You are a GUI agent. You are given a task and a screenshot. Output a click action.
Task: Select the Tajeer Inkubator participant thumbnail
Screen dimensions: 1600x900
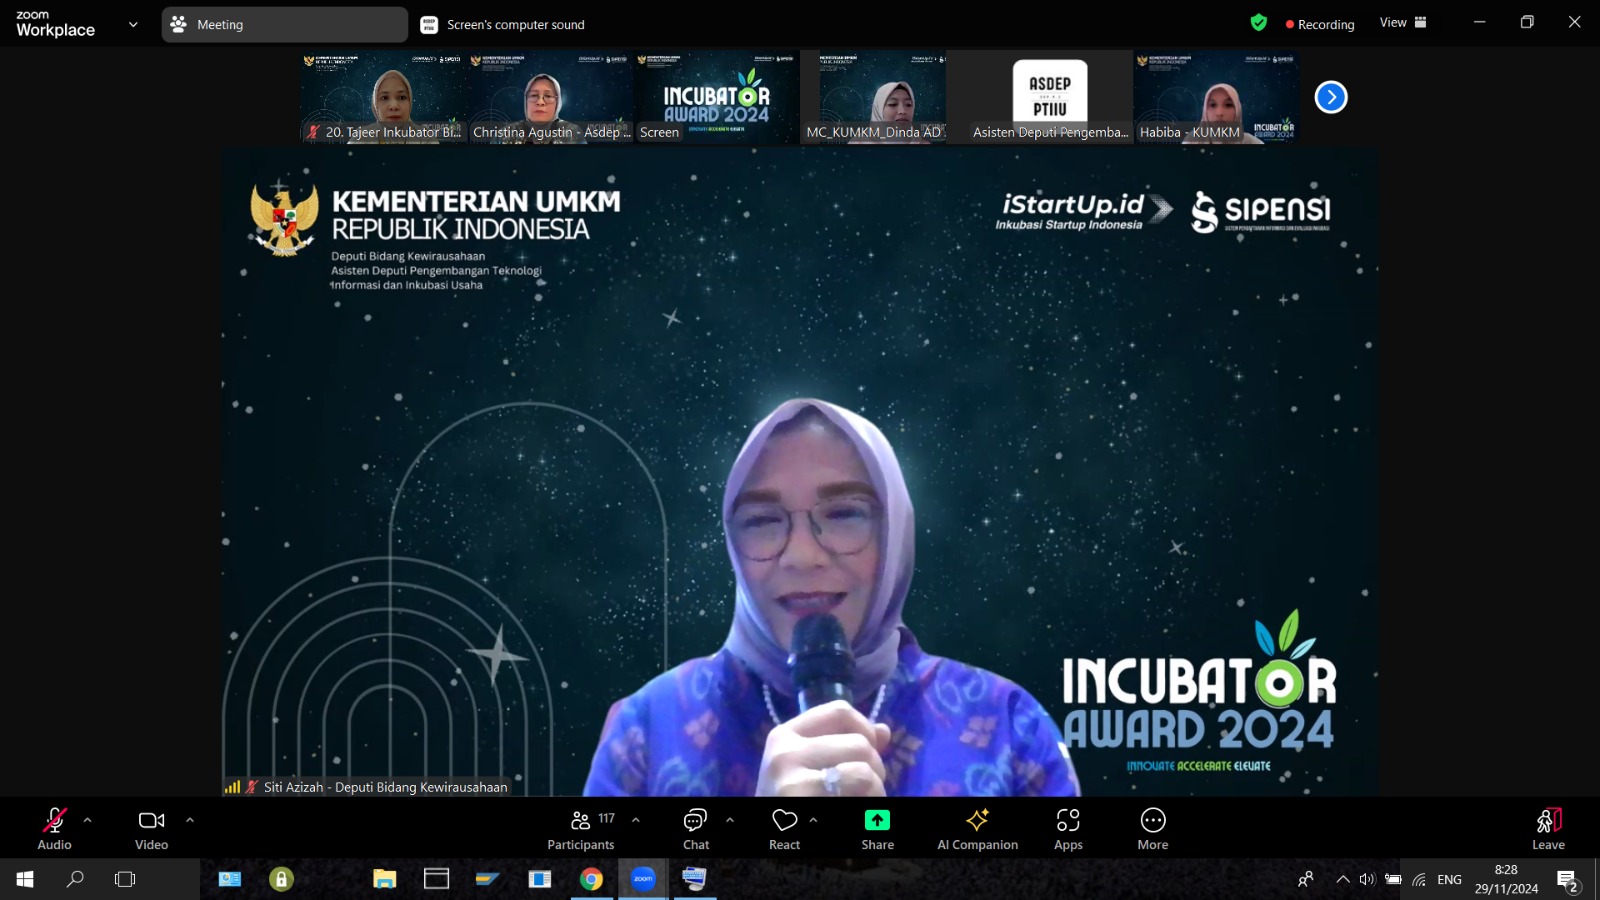(x=385, y=97)
